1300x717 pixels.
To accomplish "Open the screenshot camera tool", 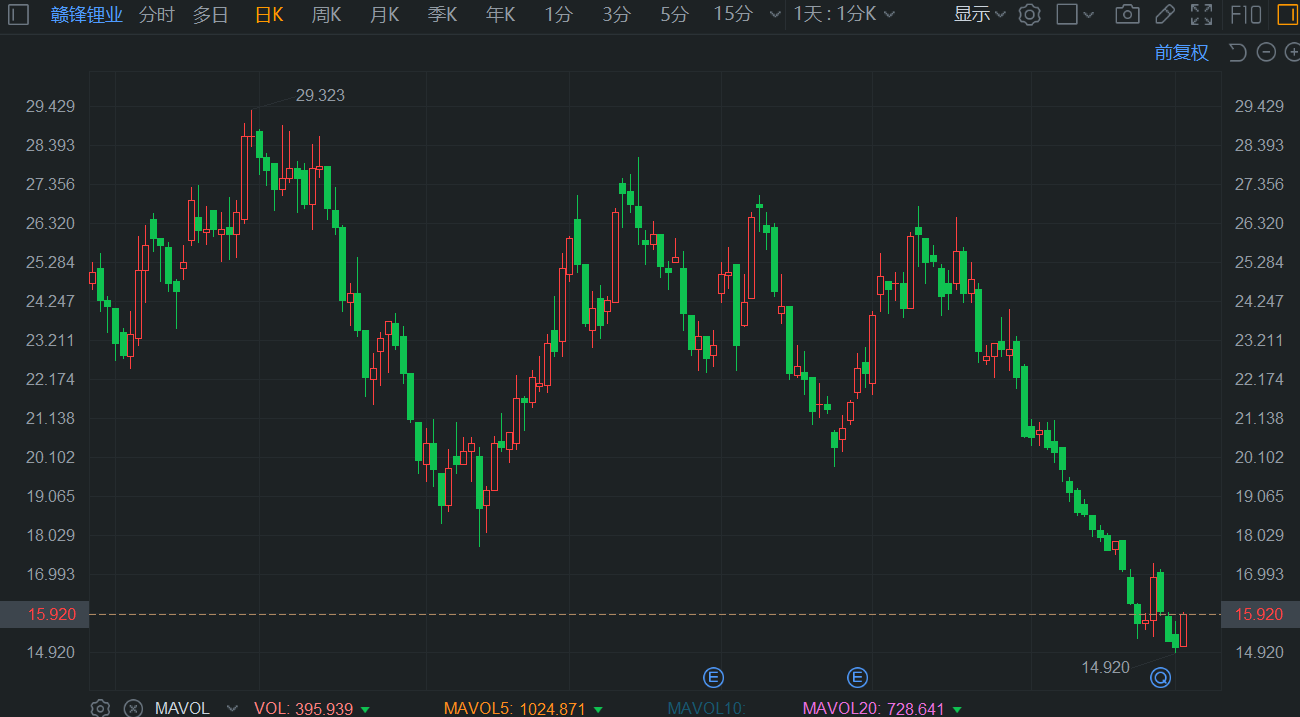I will pos(1127,15).
